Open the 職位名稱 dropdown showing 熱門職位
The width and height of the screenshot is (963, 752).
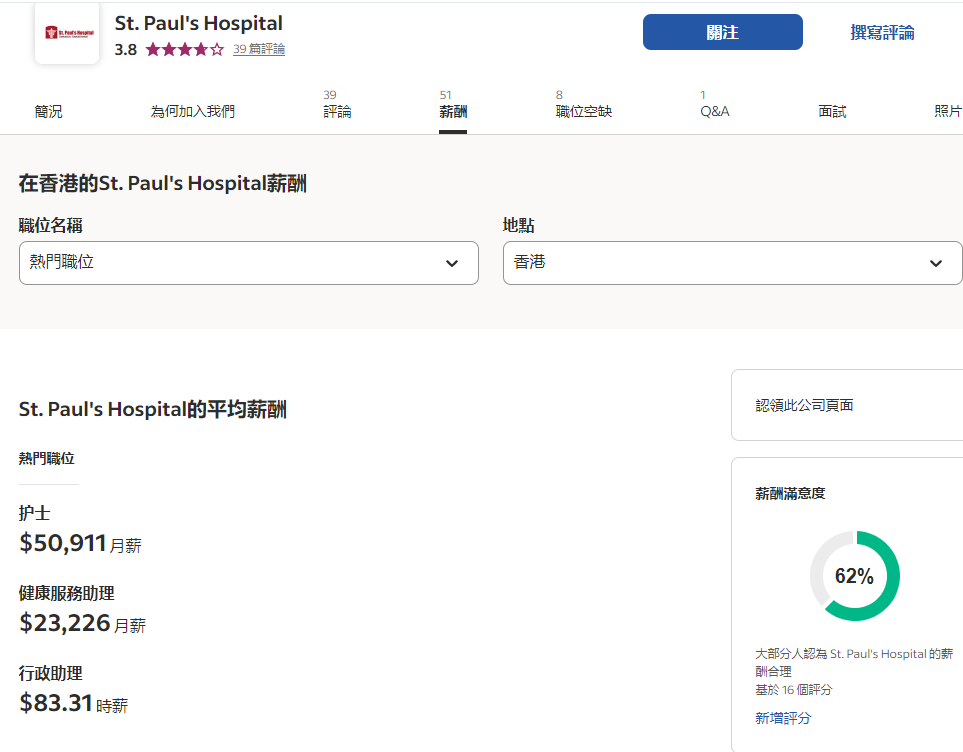click(249, 263)
